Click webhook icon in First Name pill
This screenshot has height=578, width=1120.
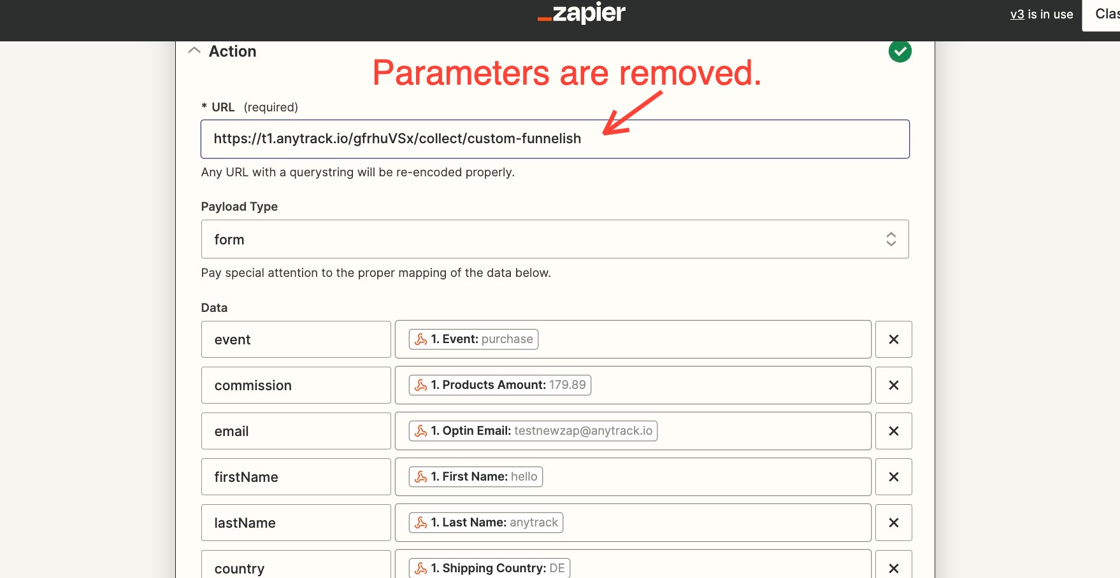click(x=421, y=477)
